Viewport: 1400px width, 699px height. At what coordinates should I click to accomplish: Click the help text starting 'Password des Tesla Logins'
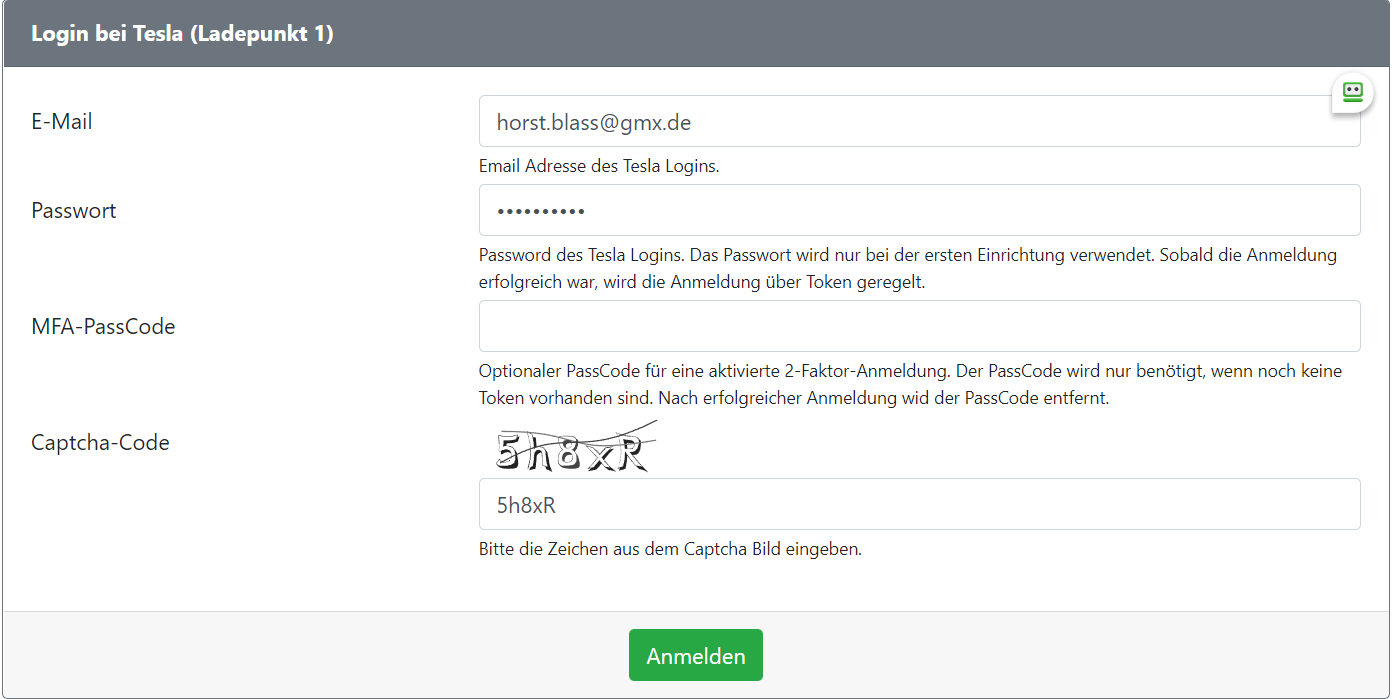pos(908,269)
